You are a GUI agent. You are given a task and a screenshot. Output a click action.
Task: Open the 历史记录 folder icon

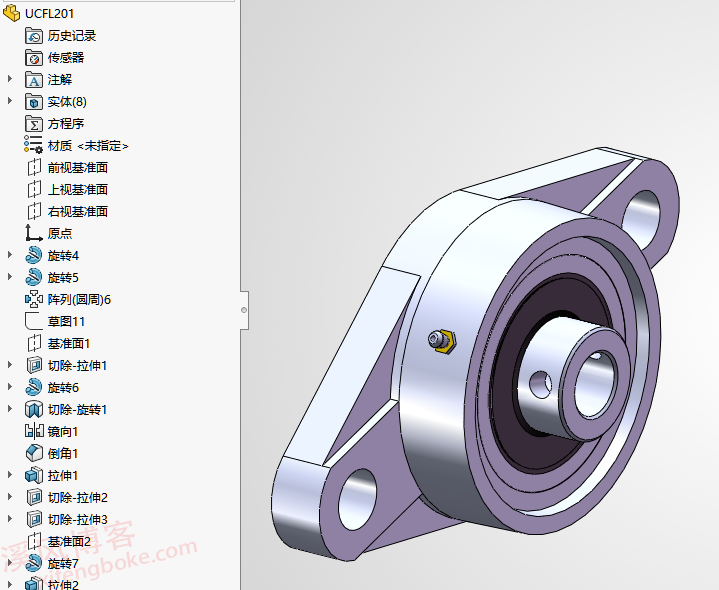[34, 36]
